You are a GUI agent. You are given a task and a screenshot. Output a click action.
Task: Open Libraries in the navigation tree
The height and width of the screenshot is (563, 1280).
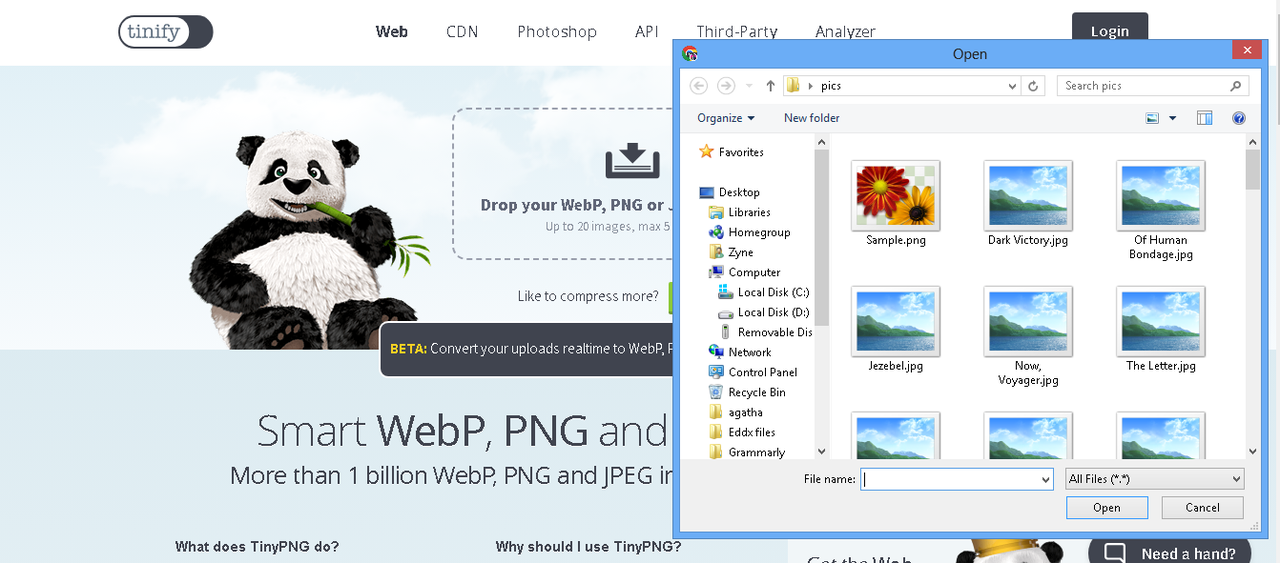point(749,212)
